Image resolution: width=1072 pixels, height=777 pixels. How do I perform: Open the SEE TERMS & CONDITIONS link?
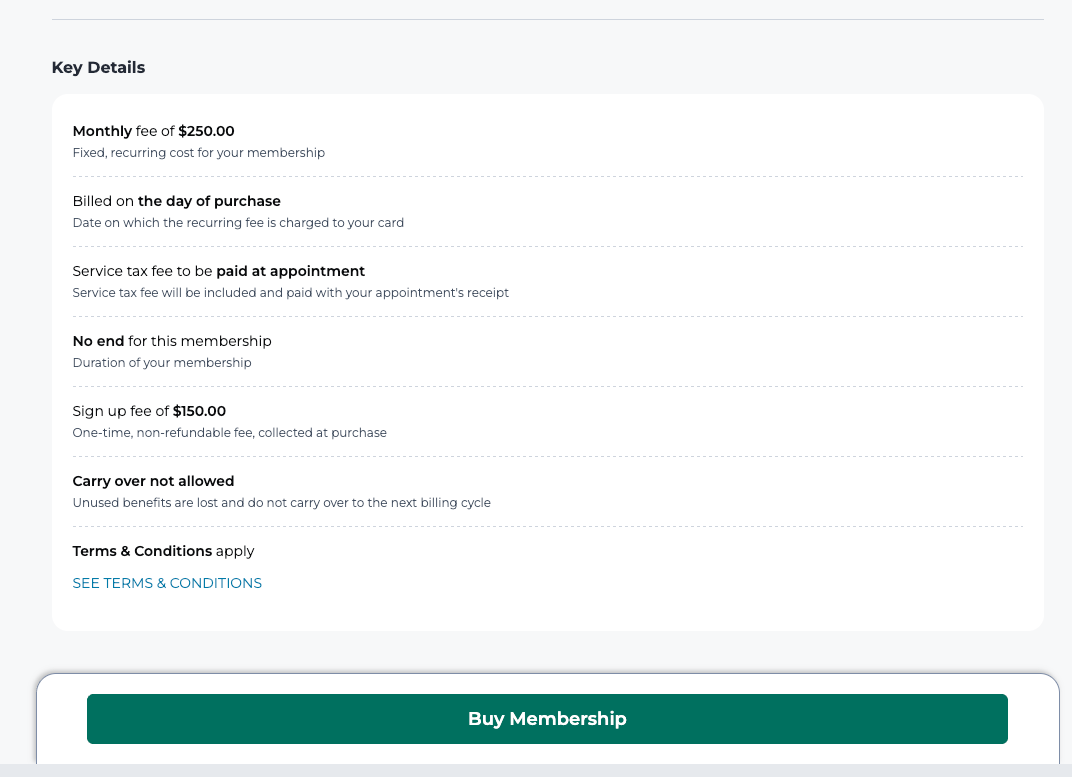(x=167, y=583)
